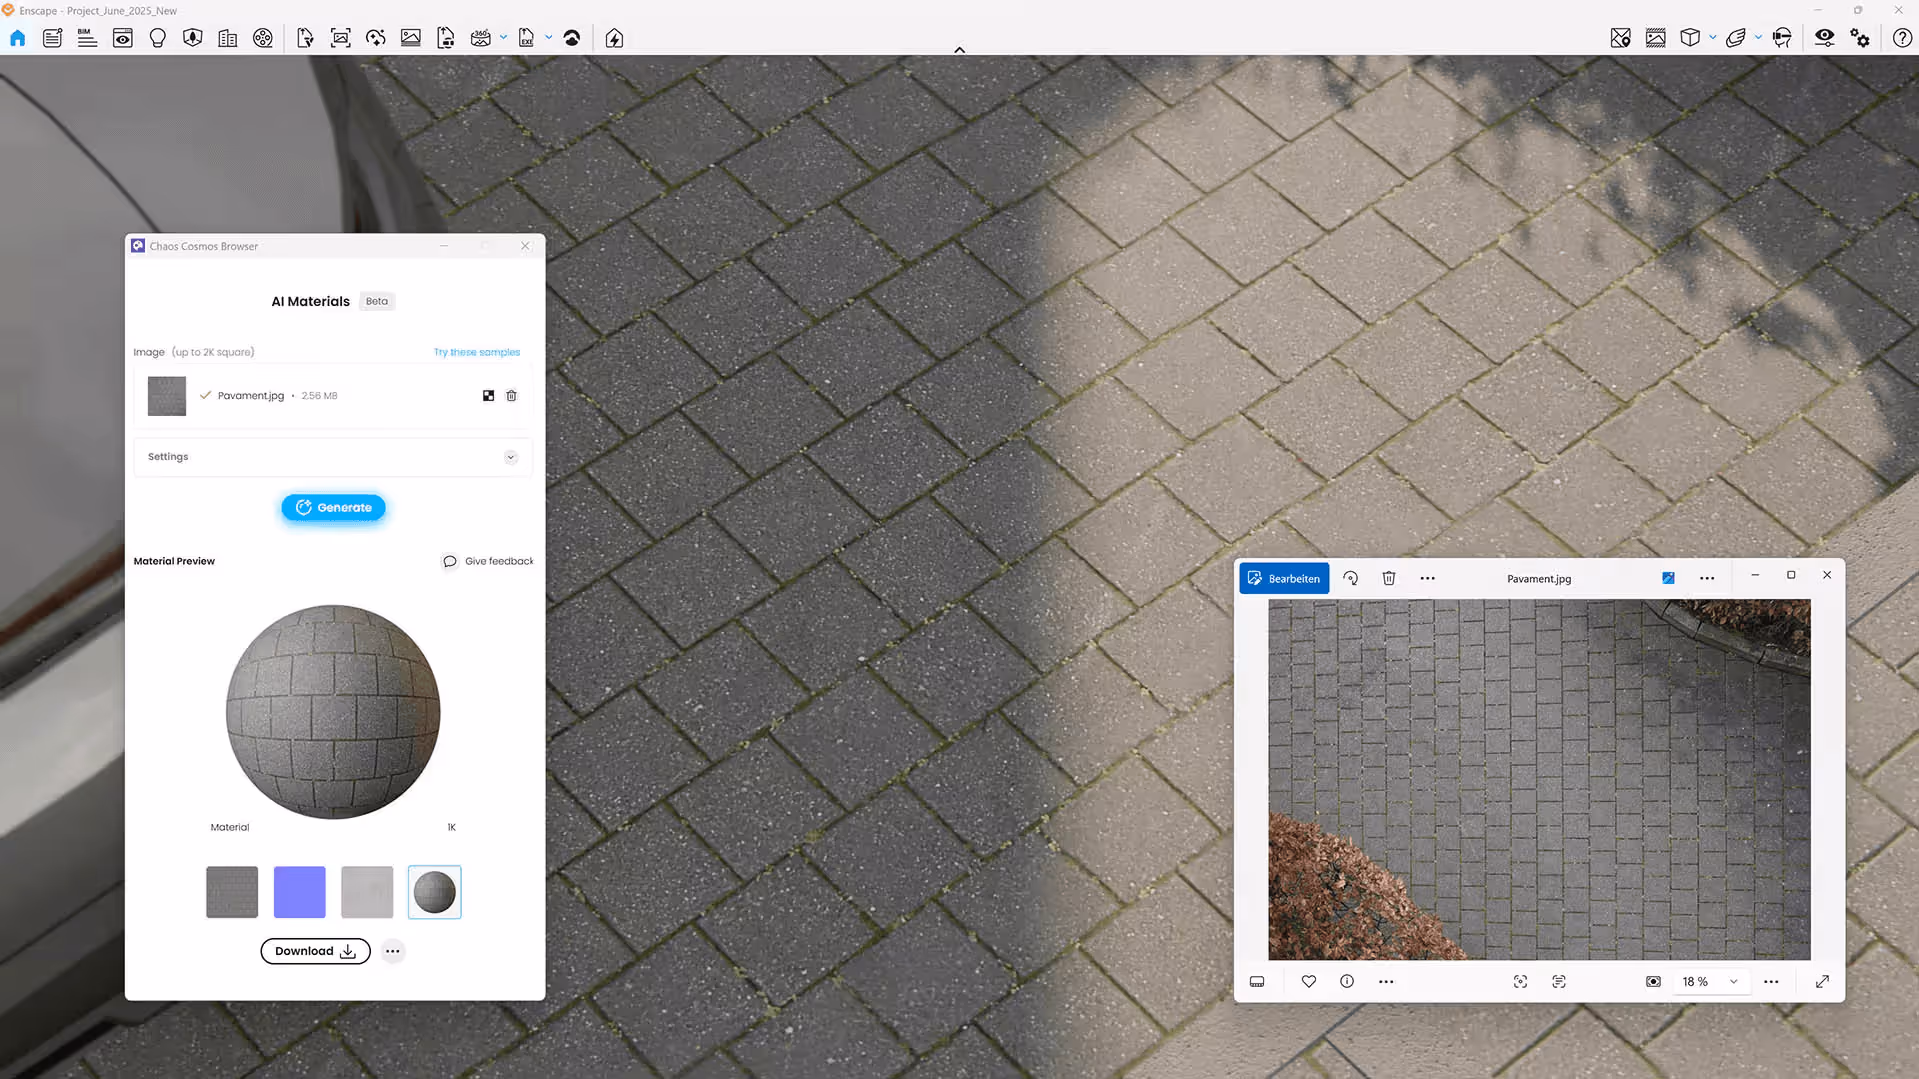This screenshot has width=1919, height=1079.
Task: Click the light bulb icon in toolbar
Action: point(157,38)
